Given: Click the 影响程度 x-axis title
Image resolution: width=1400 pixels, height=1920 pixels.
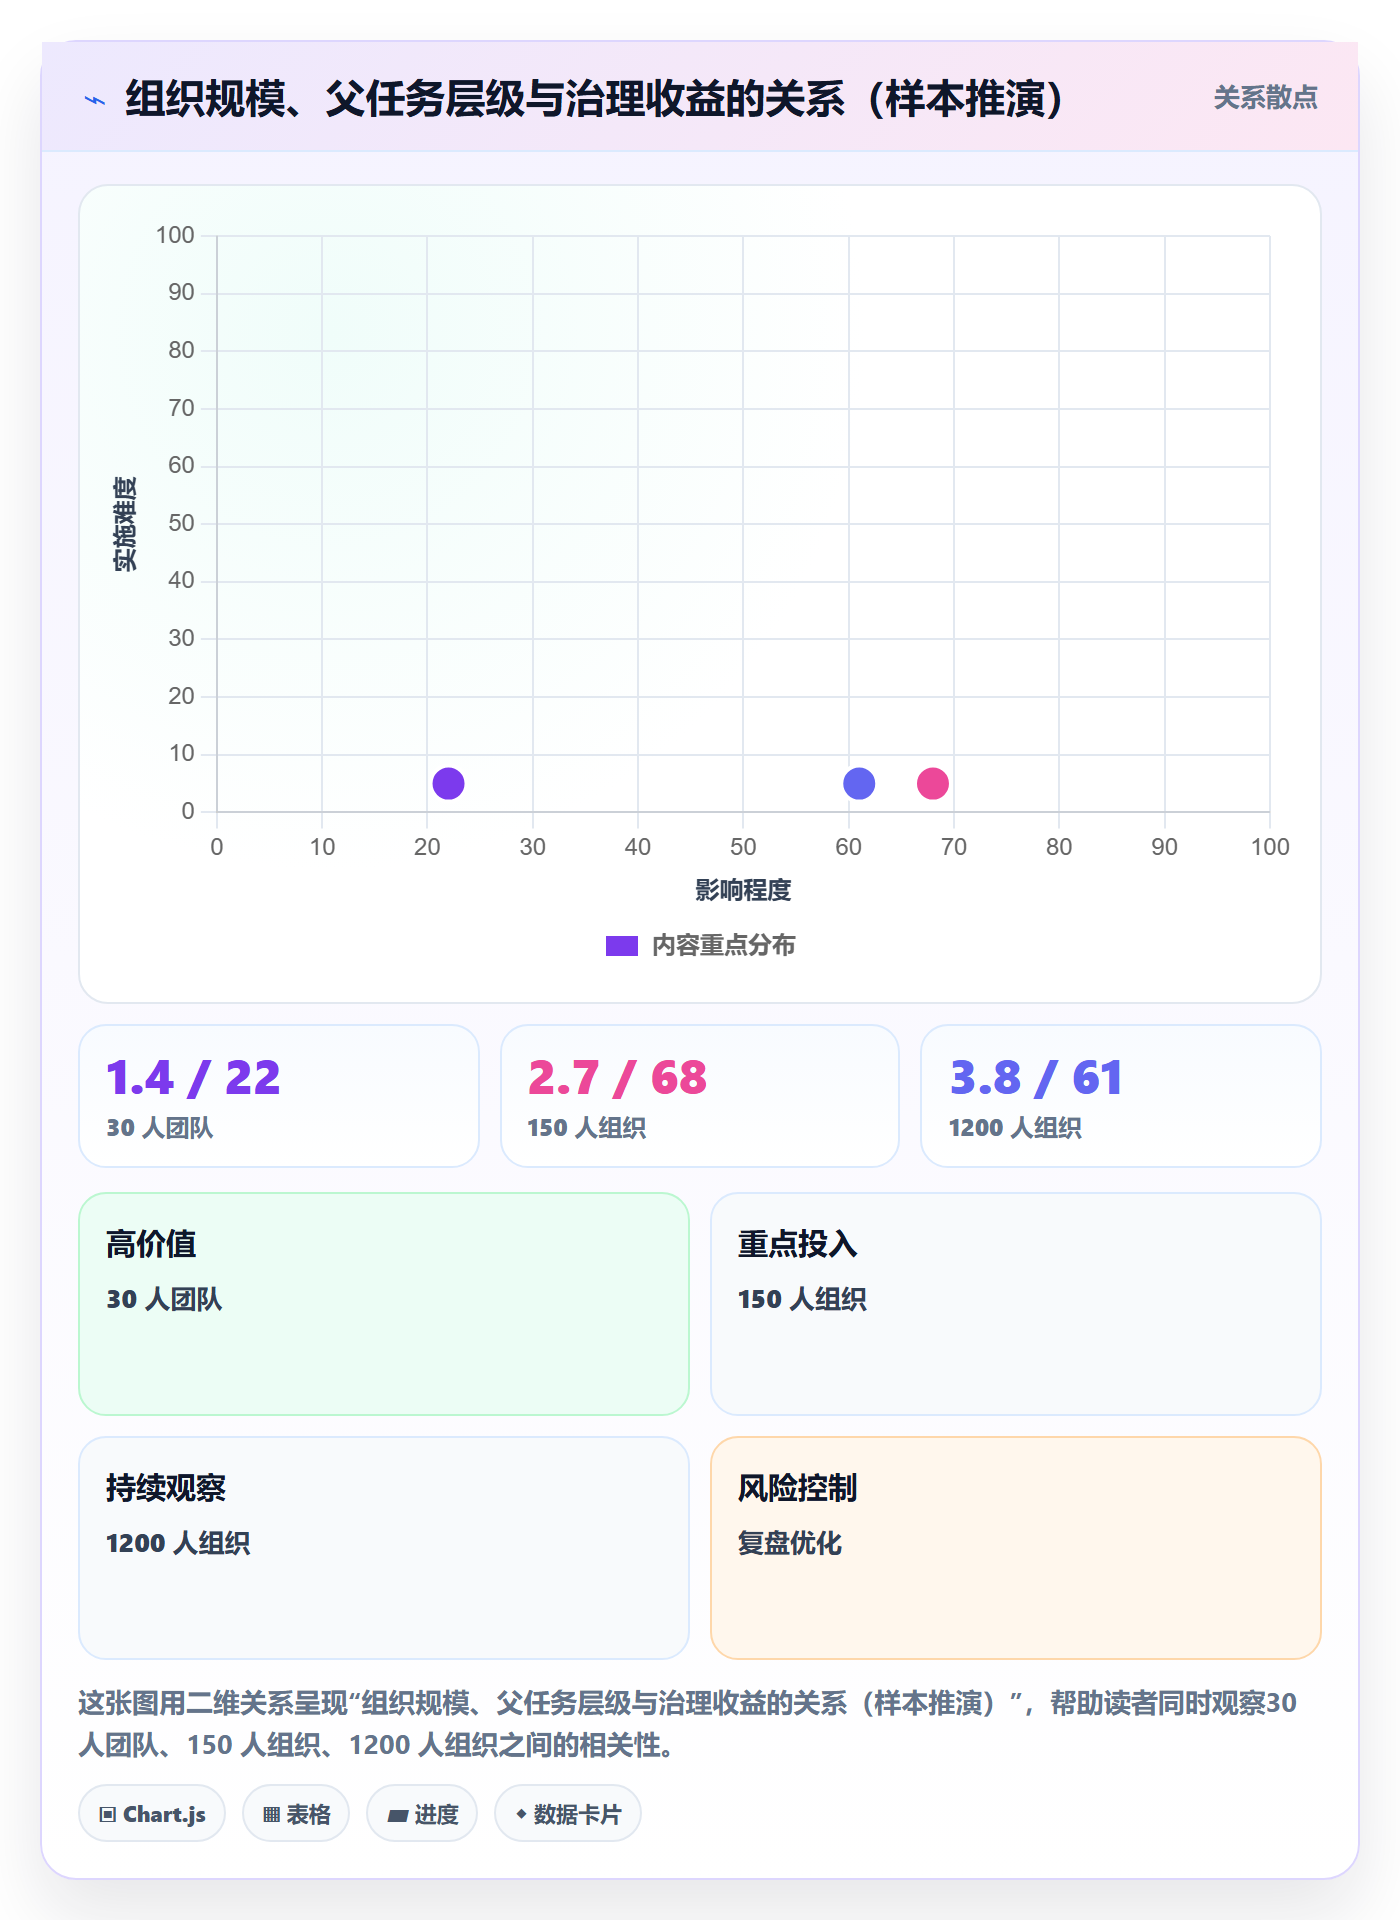Looking at the screenshot, I should pyautogui.click(x=743, y=889).
